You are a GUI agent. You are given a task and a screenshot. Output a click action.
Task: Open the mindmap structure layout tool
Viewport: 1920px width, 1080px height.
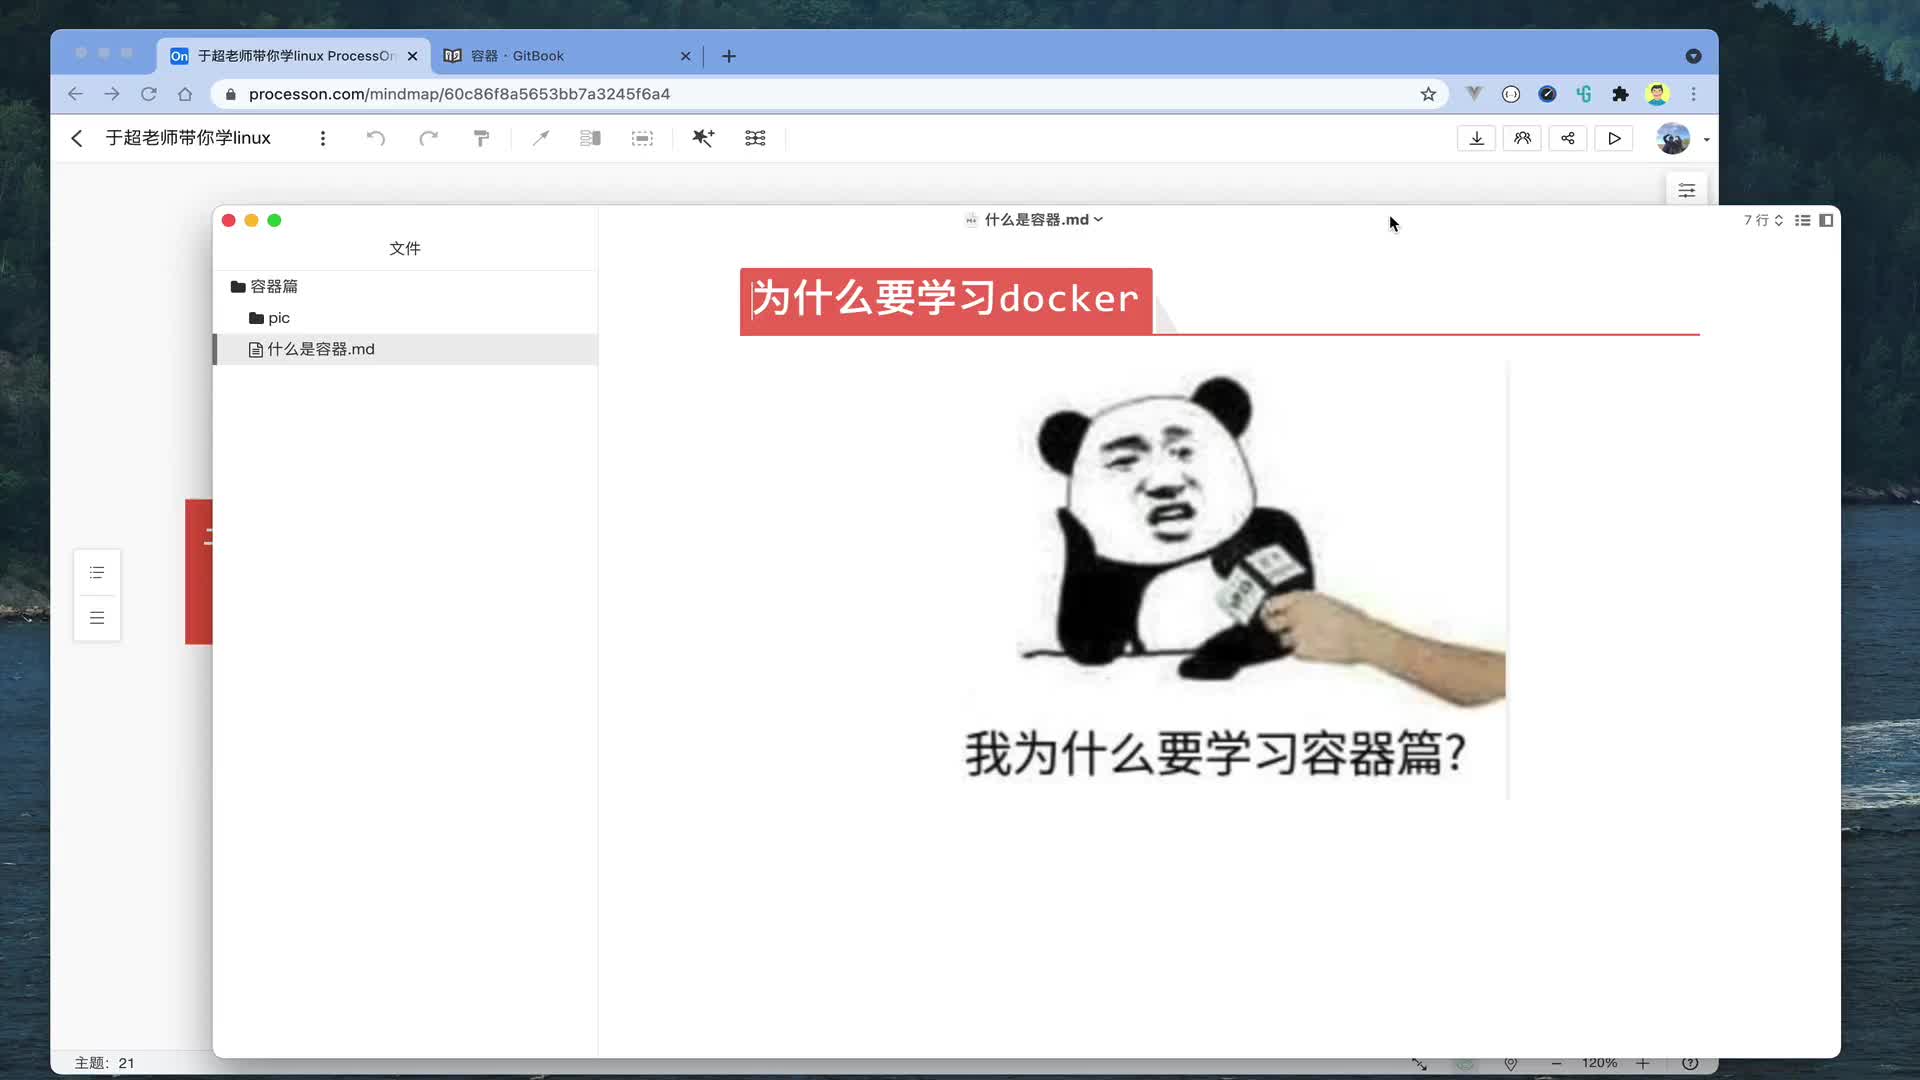click(755, 138)
